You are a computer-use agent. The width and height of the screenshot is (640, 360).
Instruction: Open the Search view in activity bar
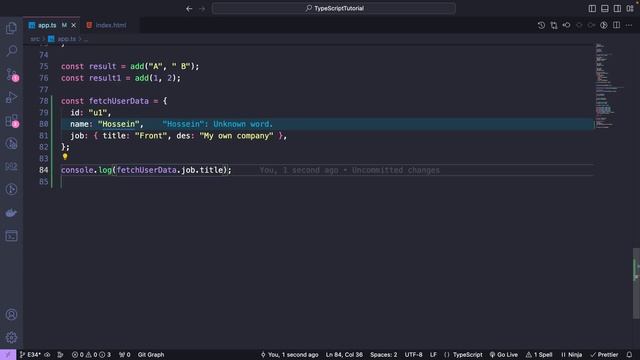[11, 51]
